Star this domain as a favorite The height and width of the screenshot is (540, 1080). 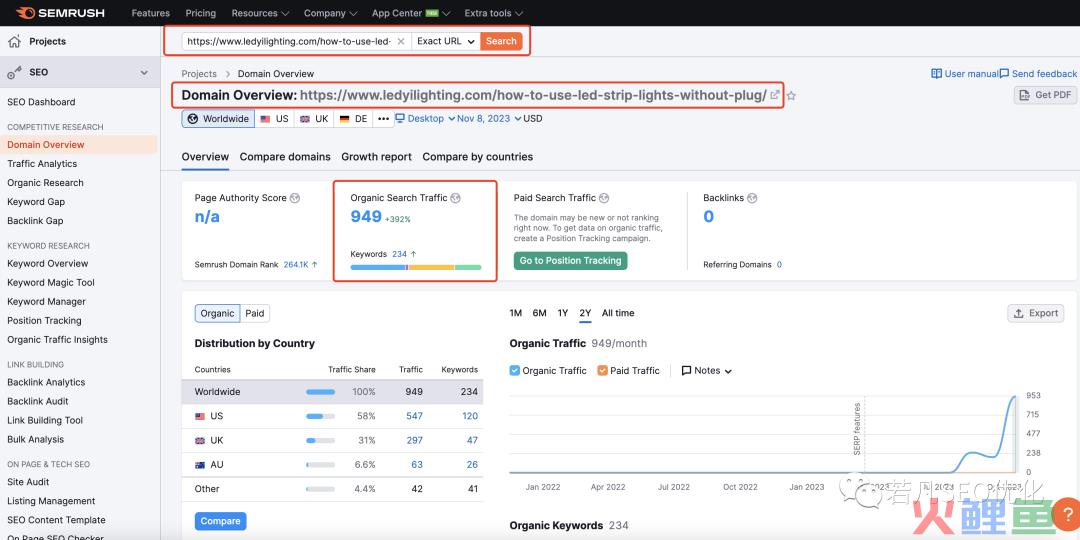(x=791, y=96)
